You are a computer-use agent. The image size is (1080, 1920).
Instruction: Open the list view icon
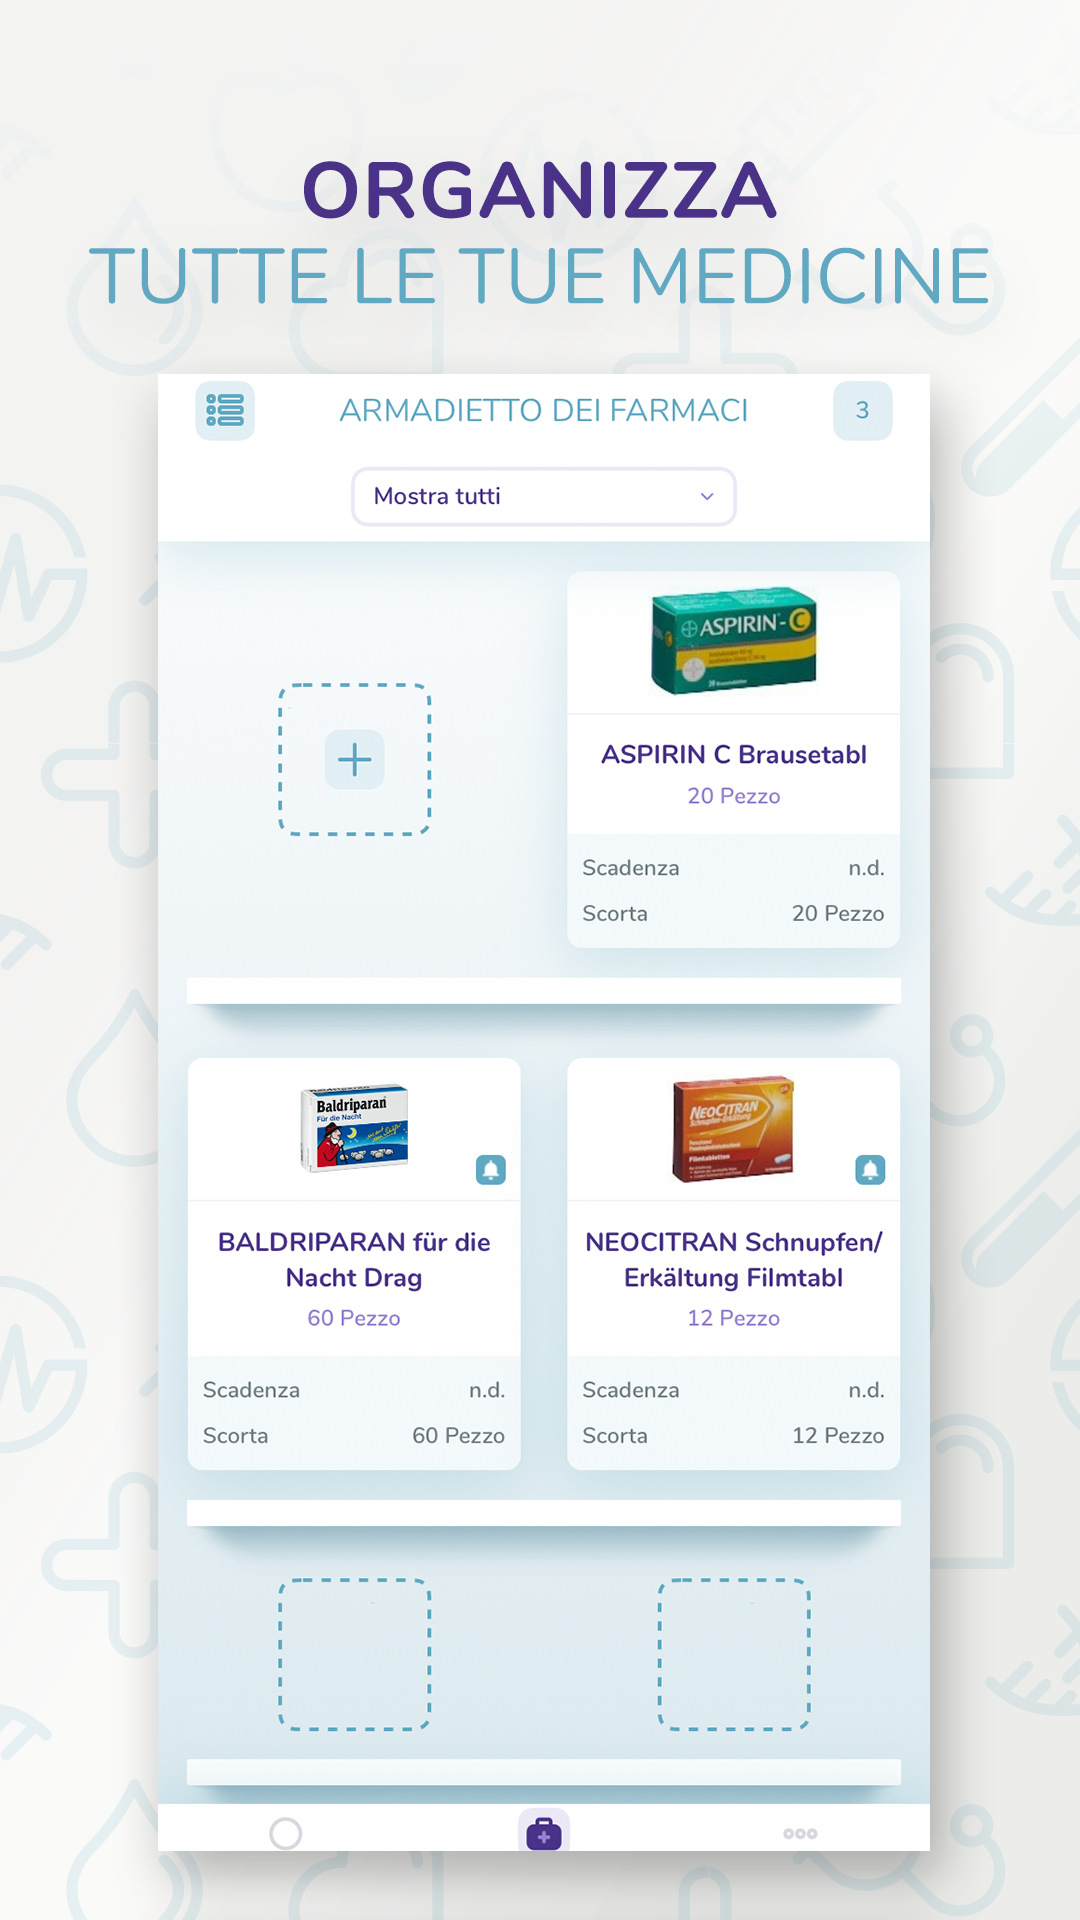tap(225, 410)
